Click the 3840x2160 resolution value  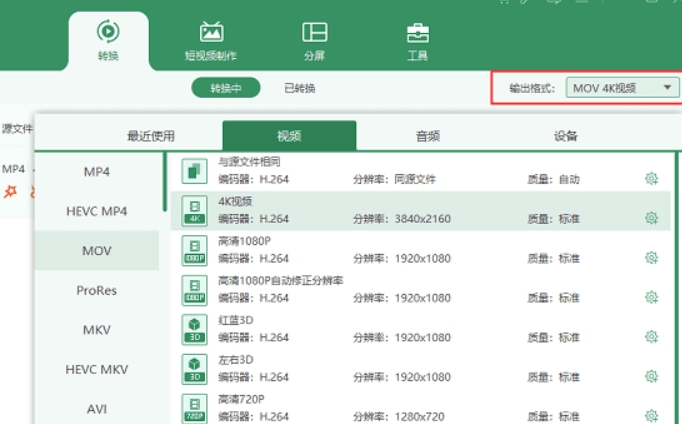[x=422, y=219]
